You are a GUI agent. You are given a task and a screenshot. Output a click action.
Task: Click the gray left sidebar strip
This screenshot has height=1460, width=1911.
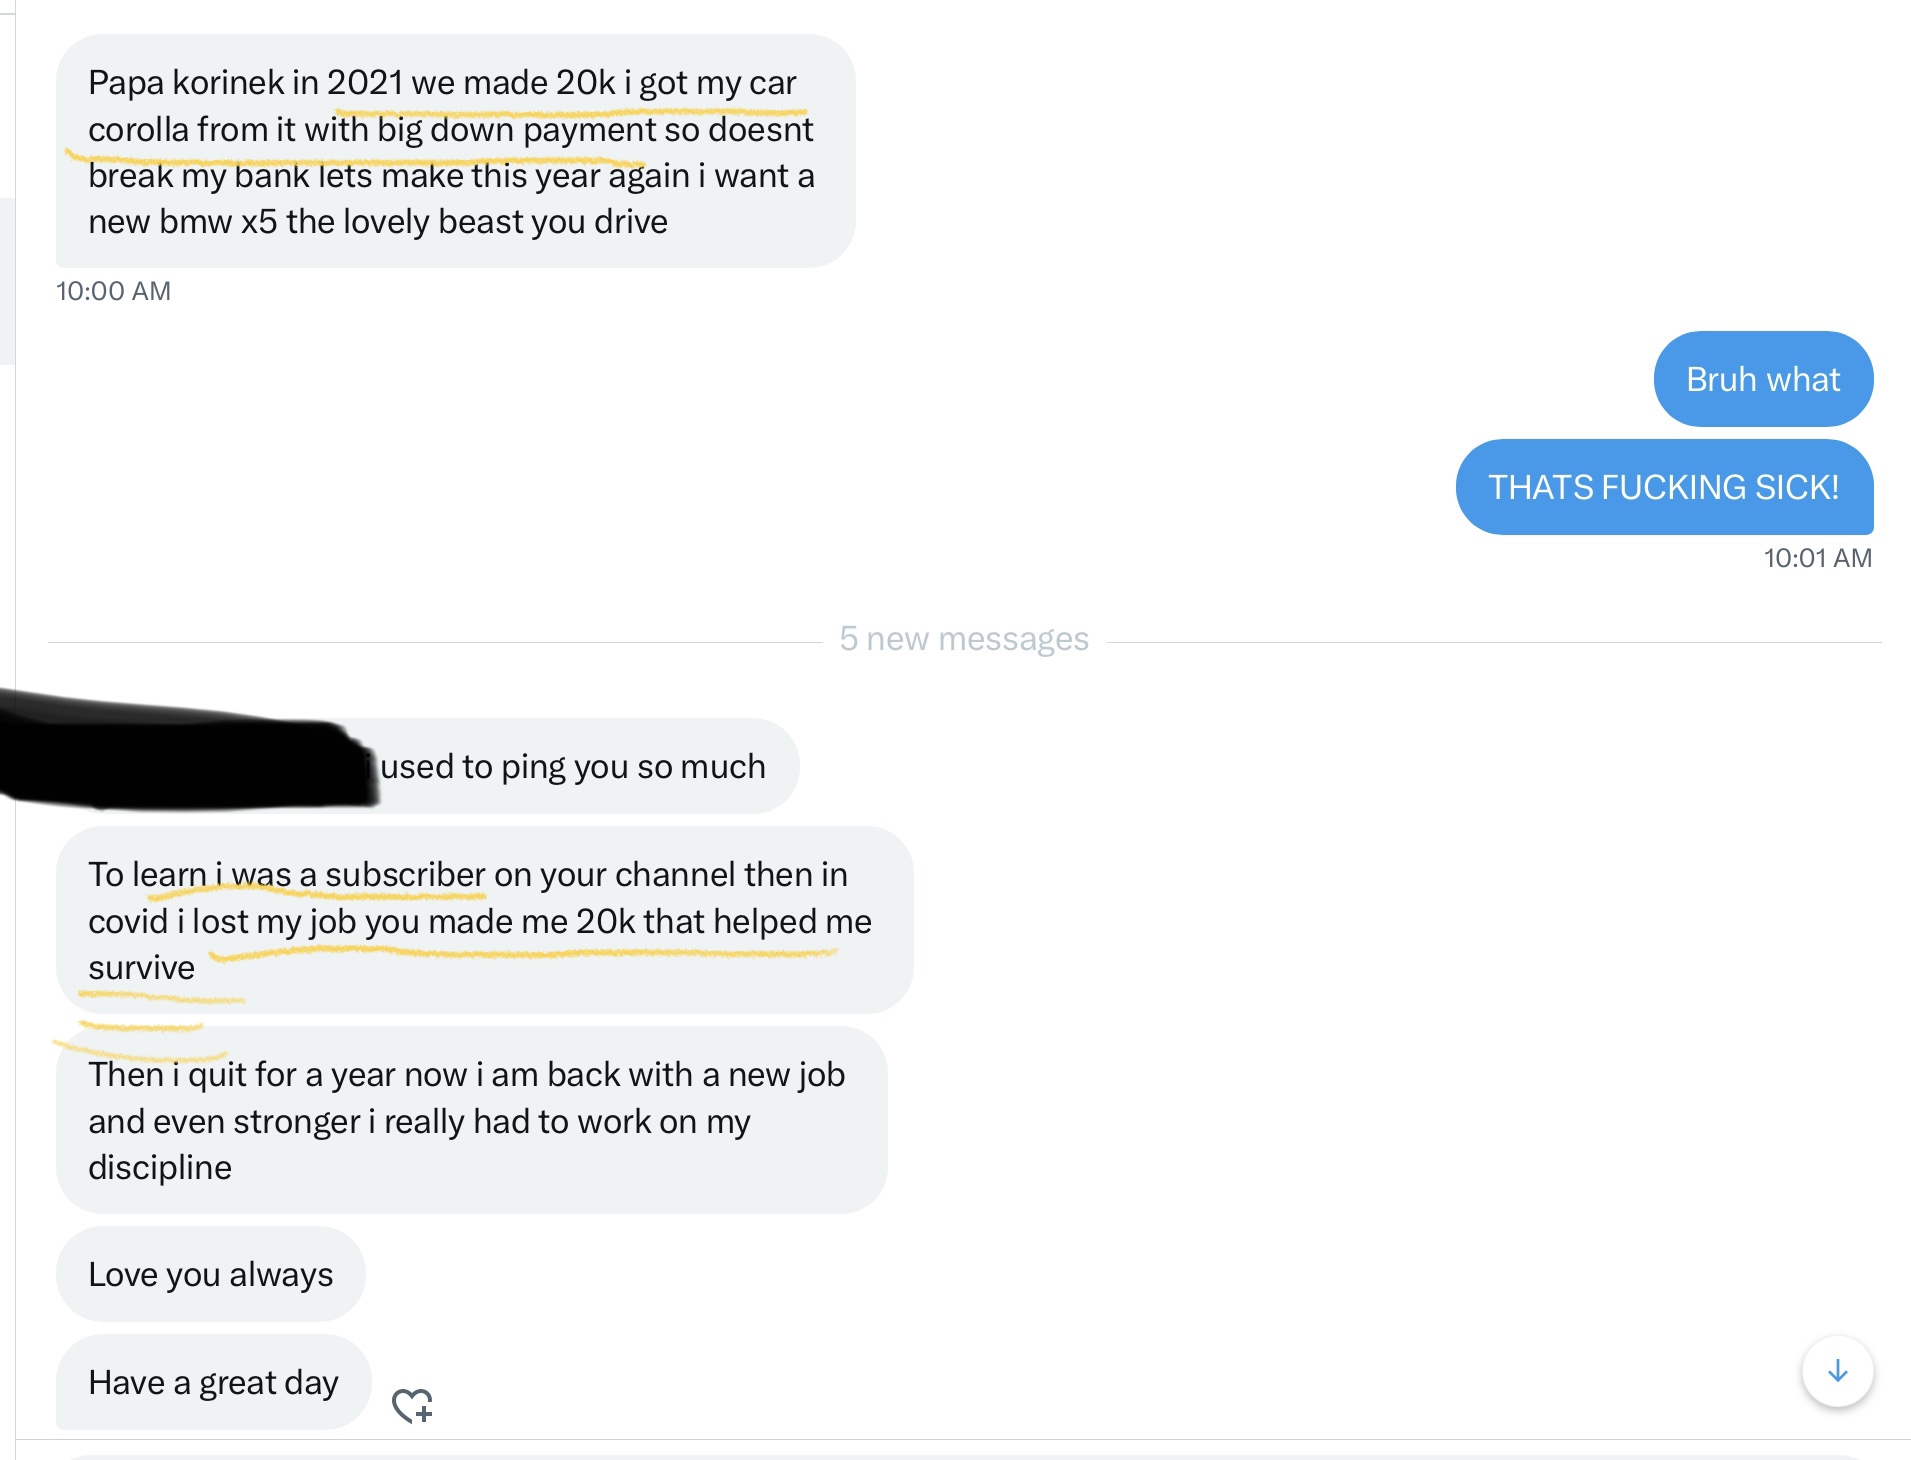(7, 280)
